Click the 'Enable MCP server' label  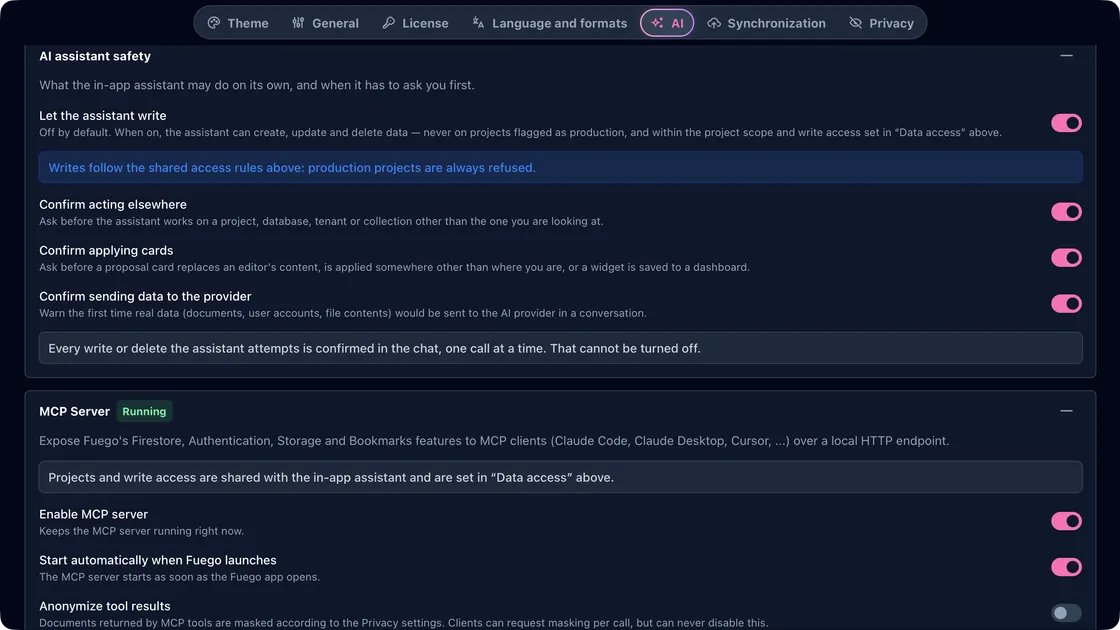94,514
